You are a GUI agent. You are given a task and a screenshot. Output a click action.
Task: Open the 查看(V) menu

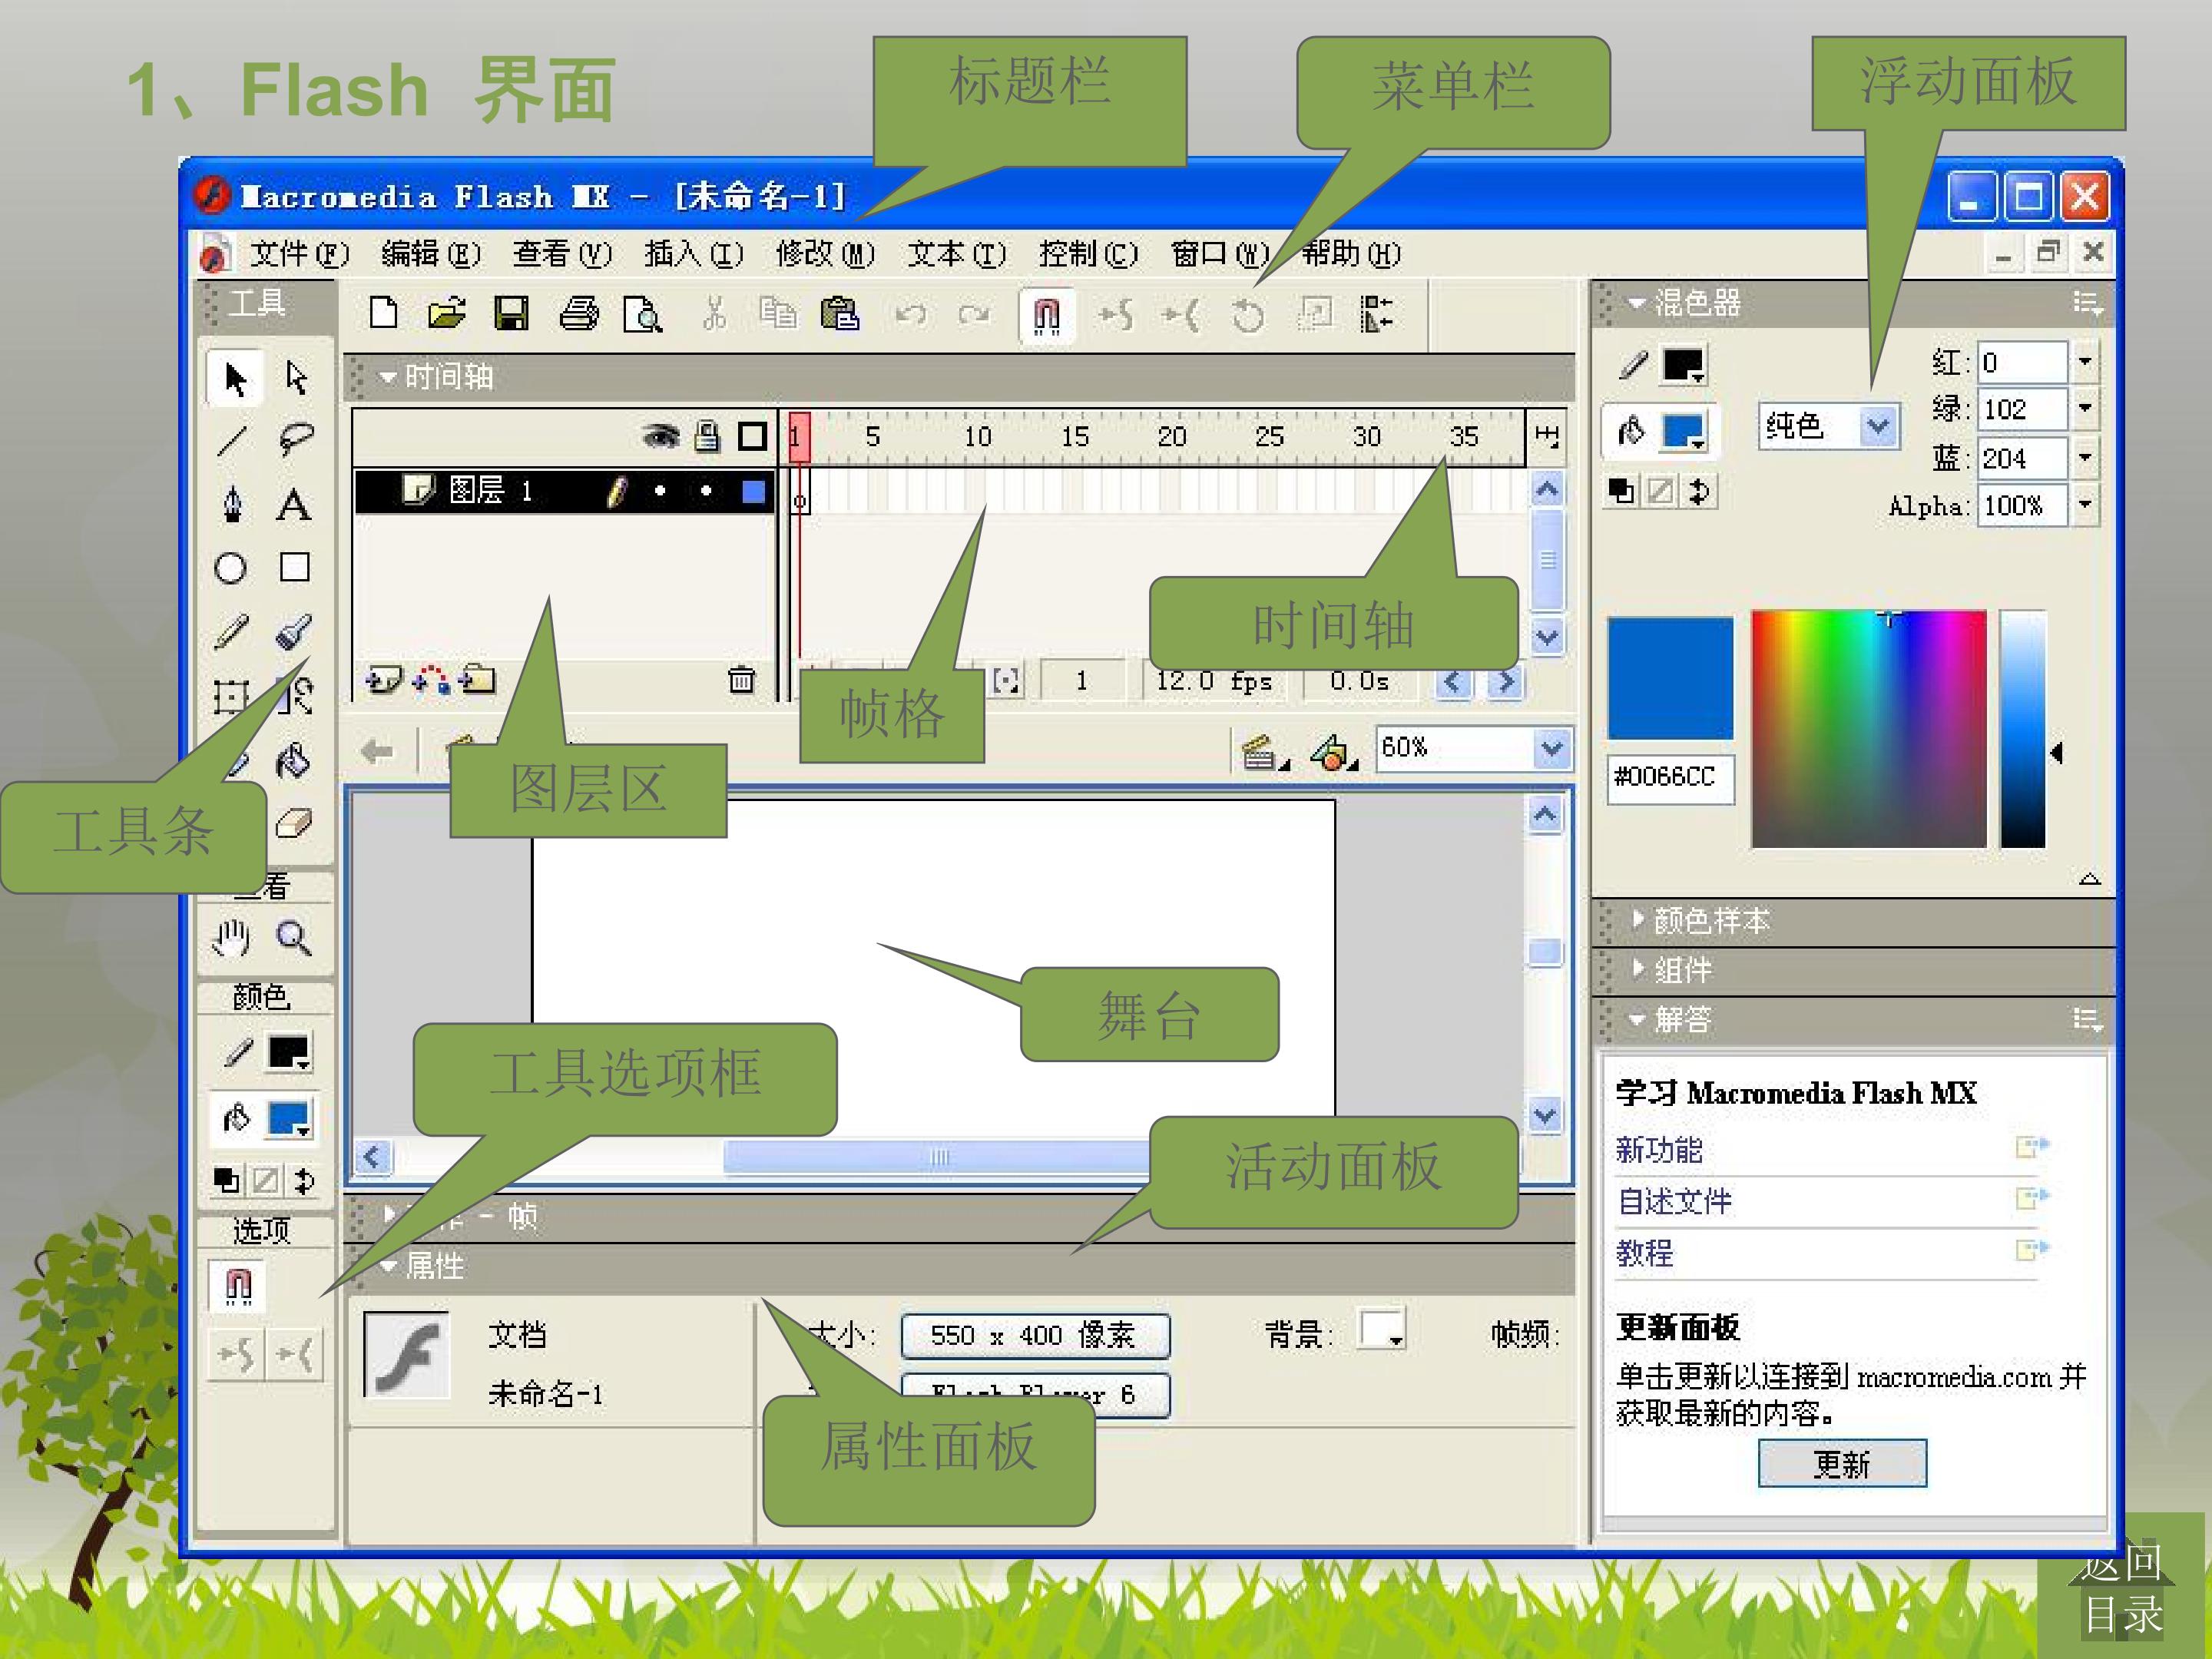562,254
